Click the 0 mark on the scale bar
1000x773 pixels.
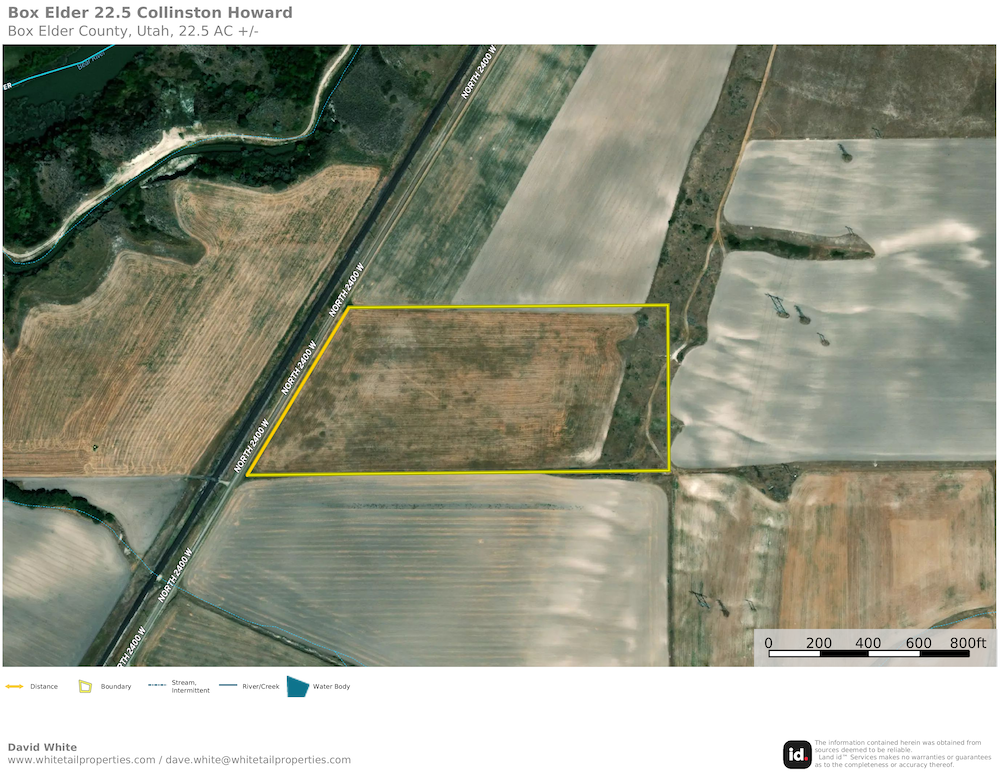coord(768,643)
